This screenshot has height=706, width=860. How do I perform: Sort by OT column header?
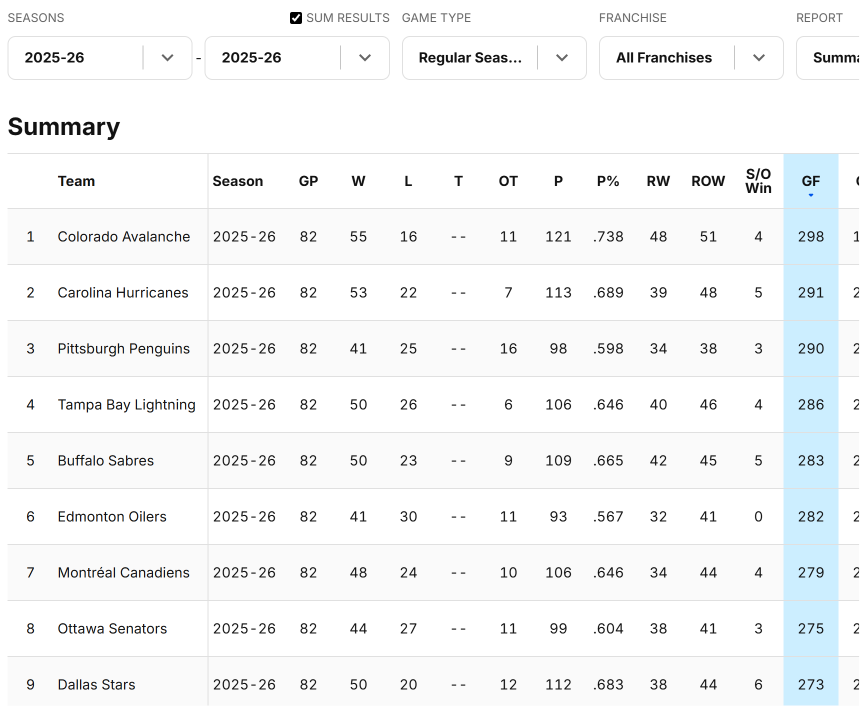point(508,181)
